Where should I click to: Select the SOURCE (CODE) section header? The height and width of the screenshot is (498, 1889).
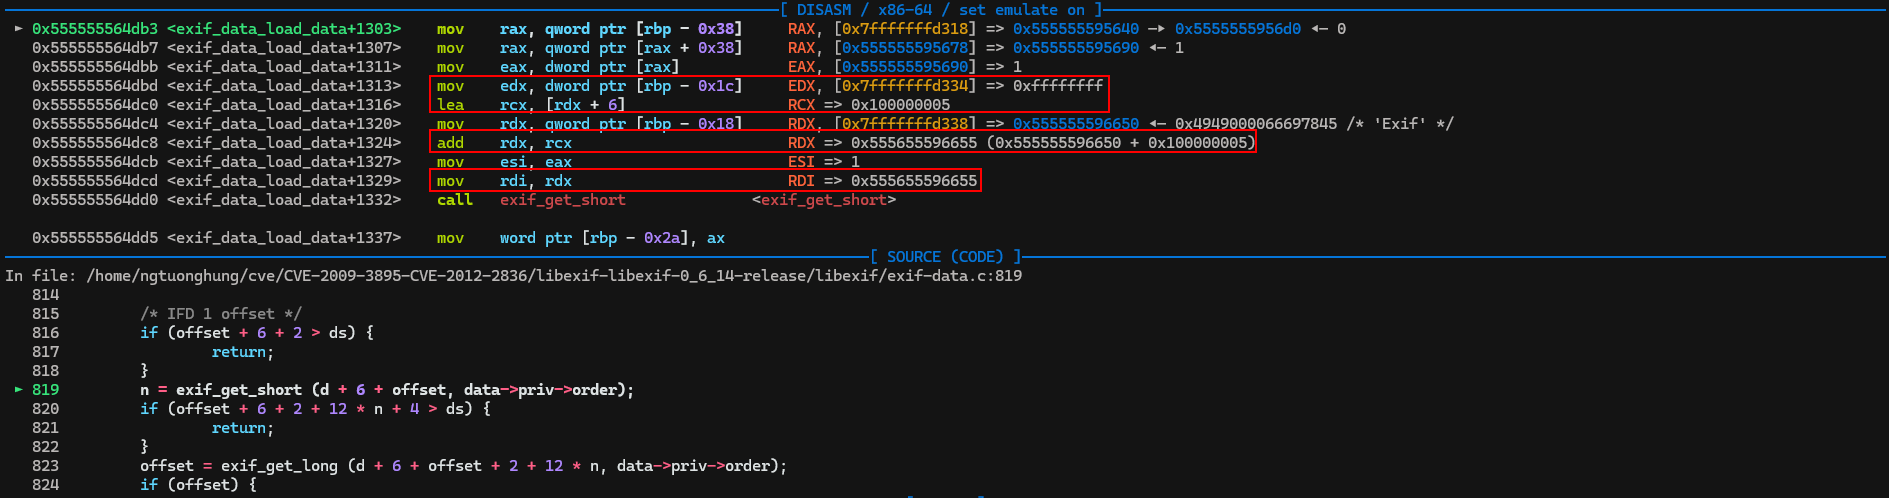(945, 257)
